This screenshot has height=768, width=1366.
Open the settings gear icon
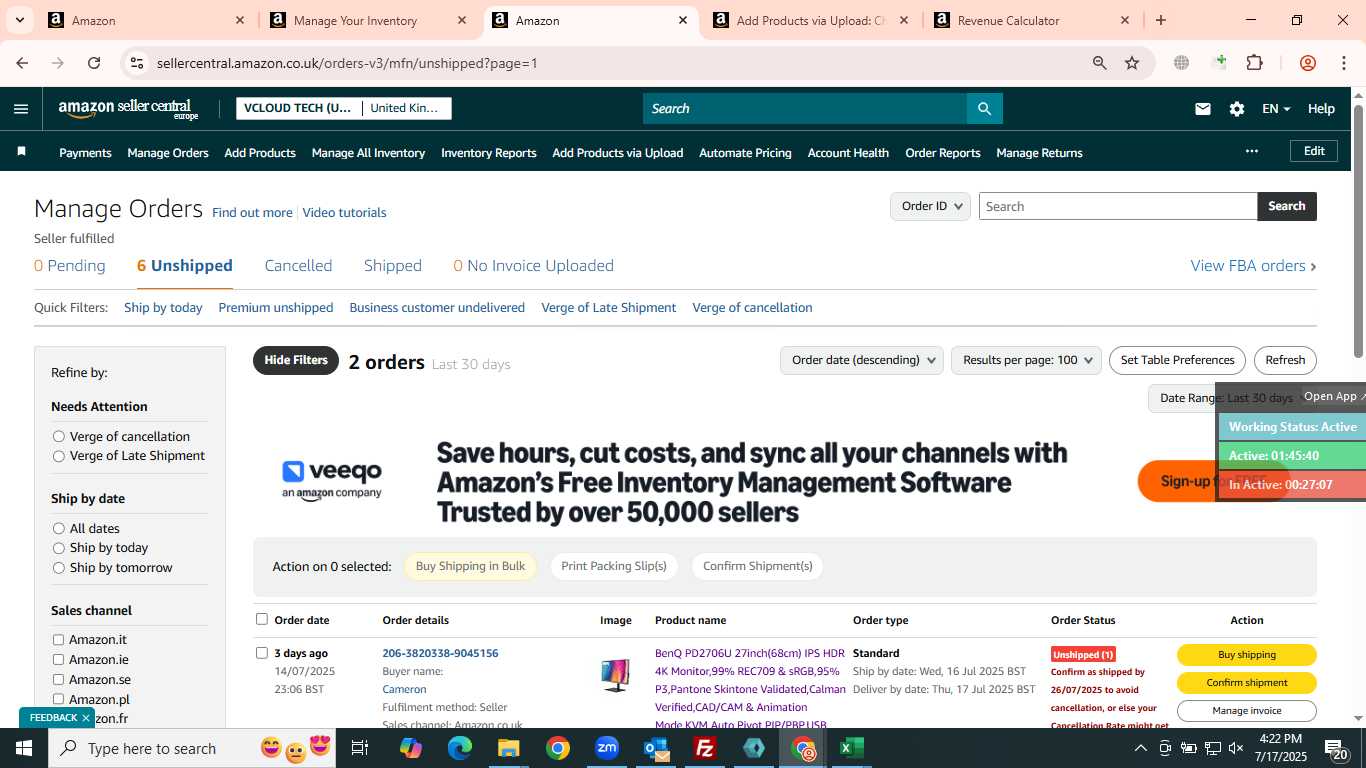[1237, 109]
